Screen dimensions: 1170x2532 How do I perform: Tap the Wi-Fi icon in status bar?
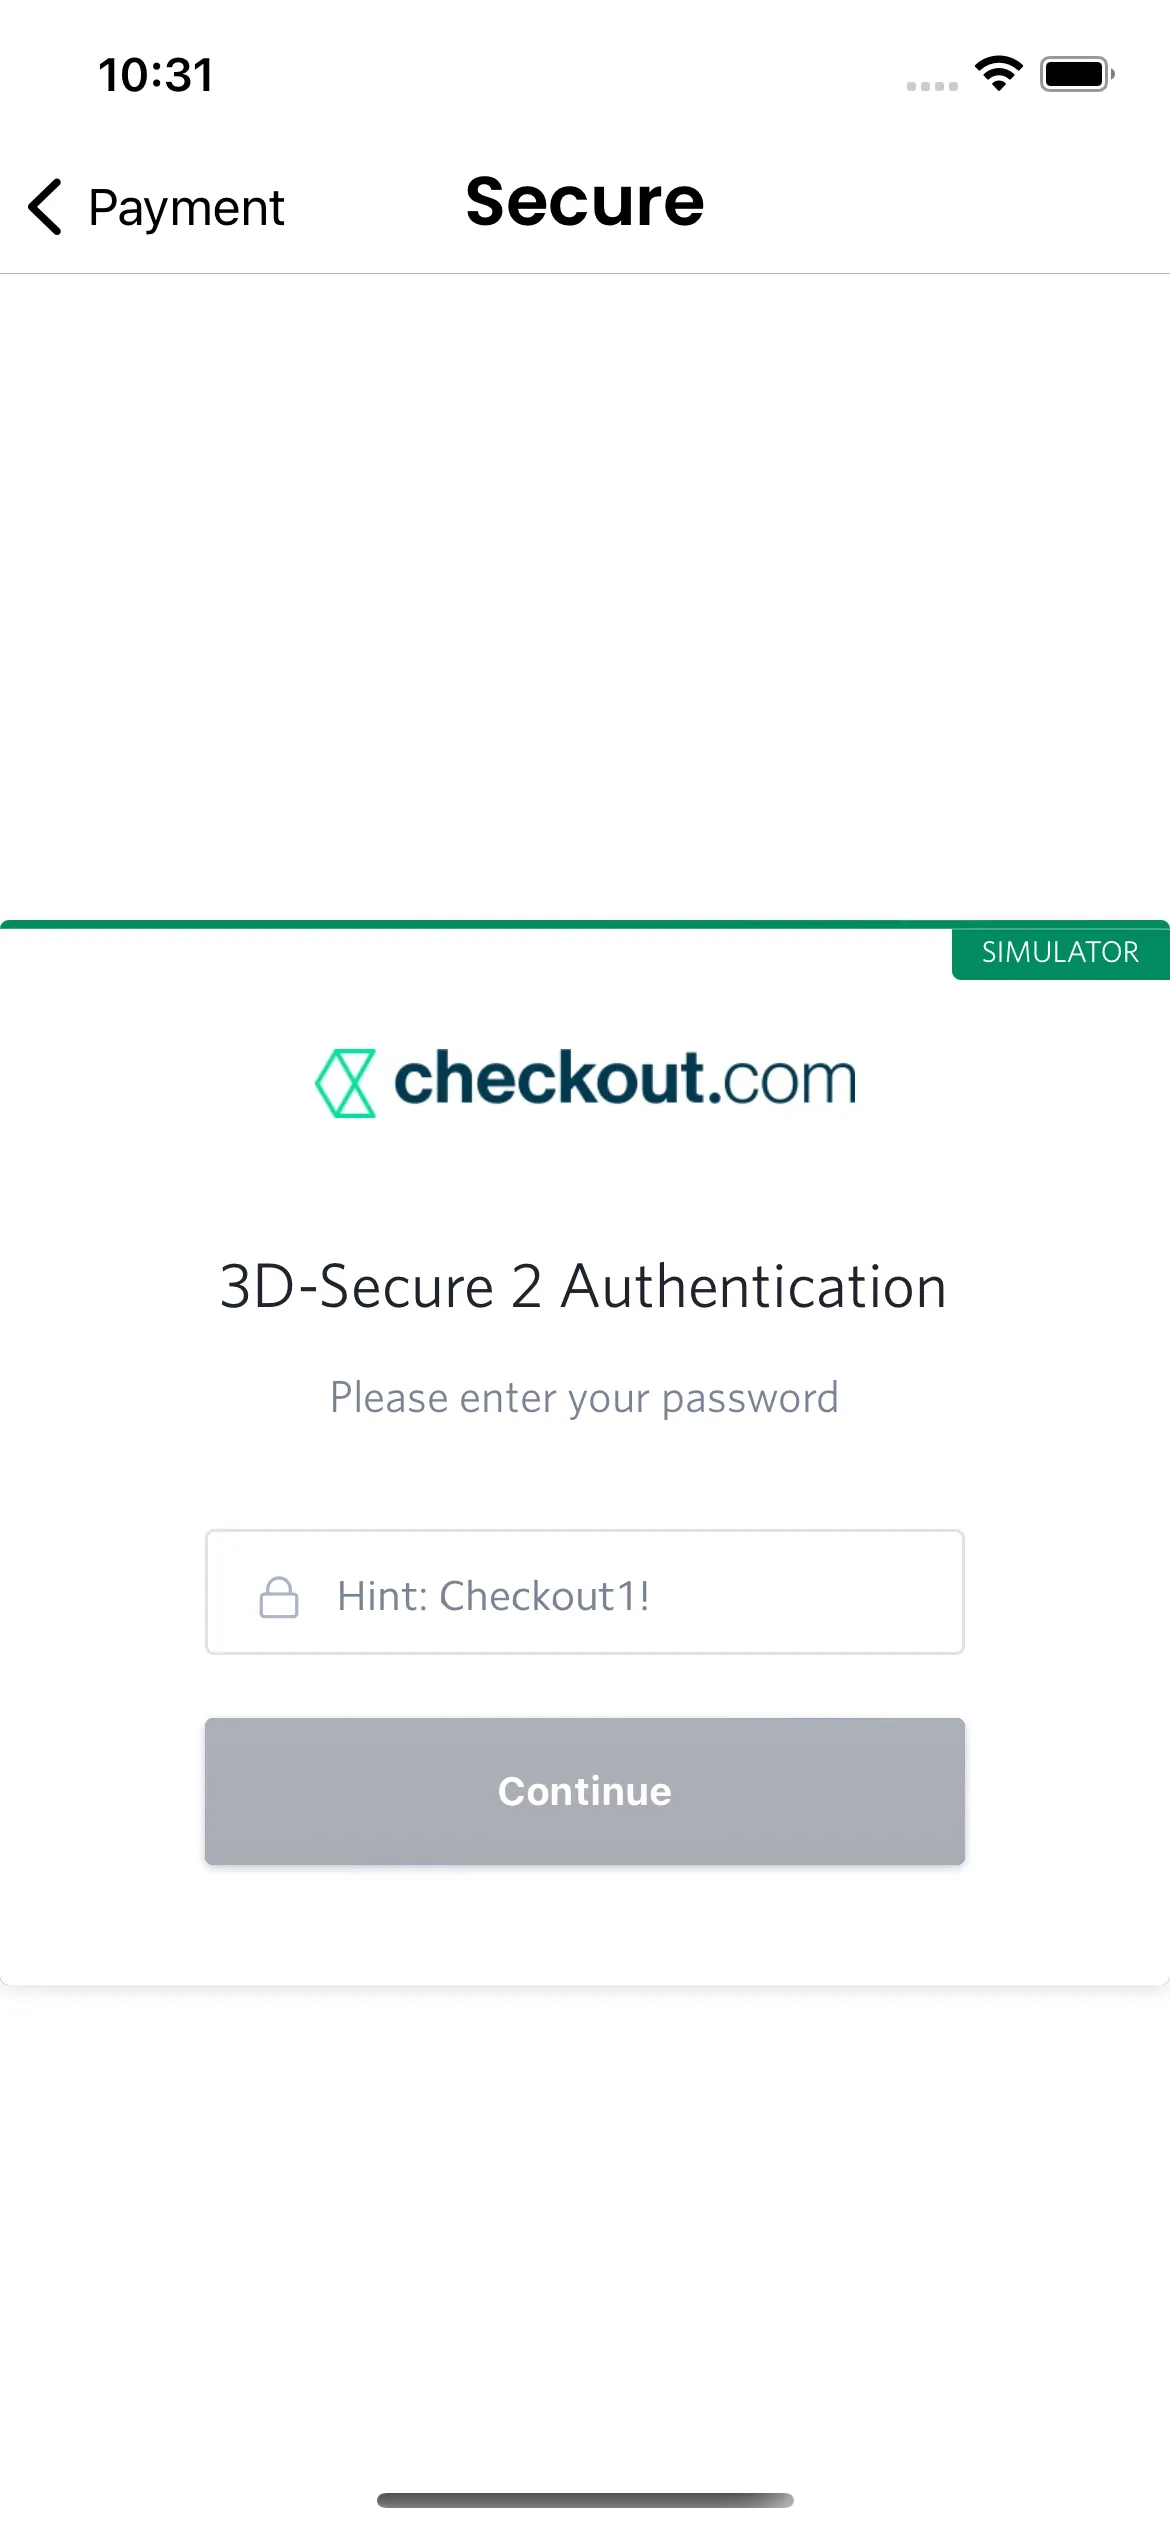tap(998, 72)
